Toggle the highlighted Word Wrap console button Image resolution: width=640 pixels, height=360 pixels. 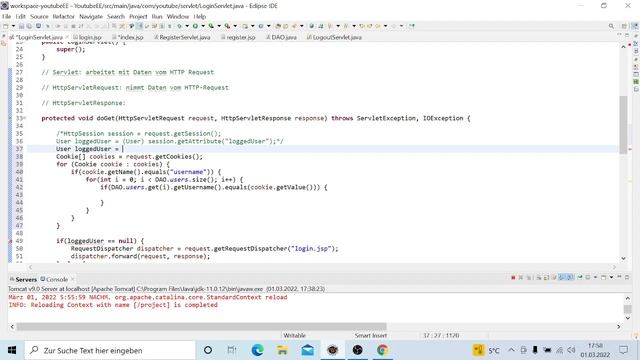pyautogui.click(x=562, y=278)
